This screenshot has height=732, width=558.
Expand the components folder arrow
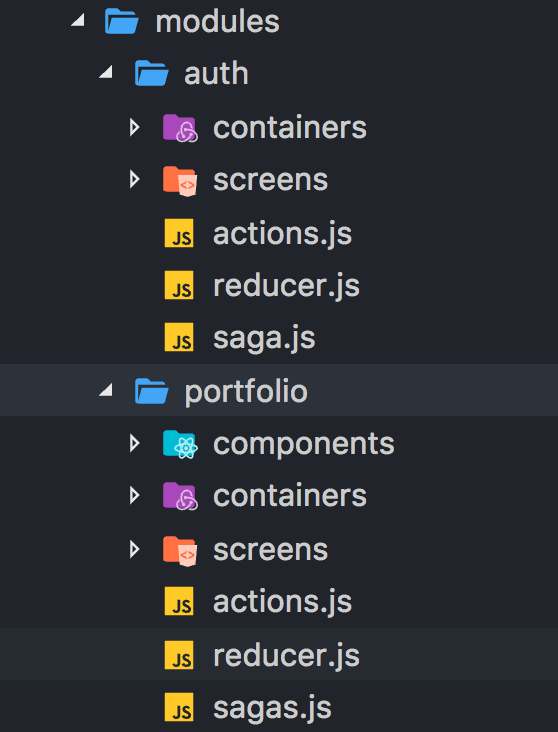pyautogui.click(x=134, y=443)
